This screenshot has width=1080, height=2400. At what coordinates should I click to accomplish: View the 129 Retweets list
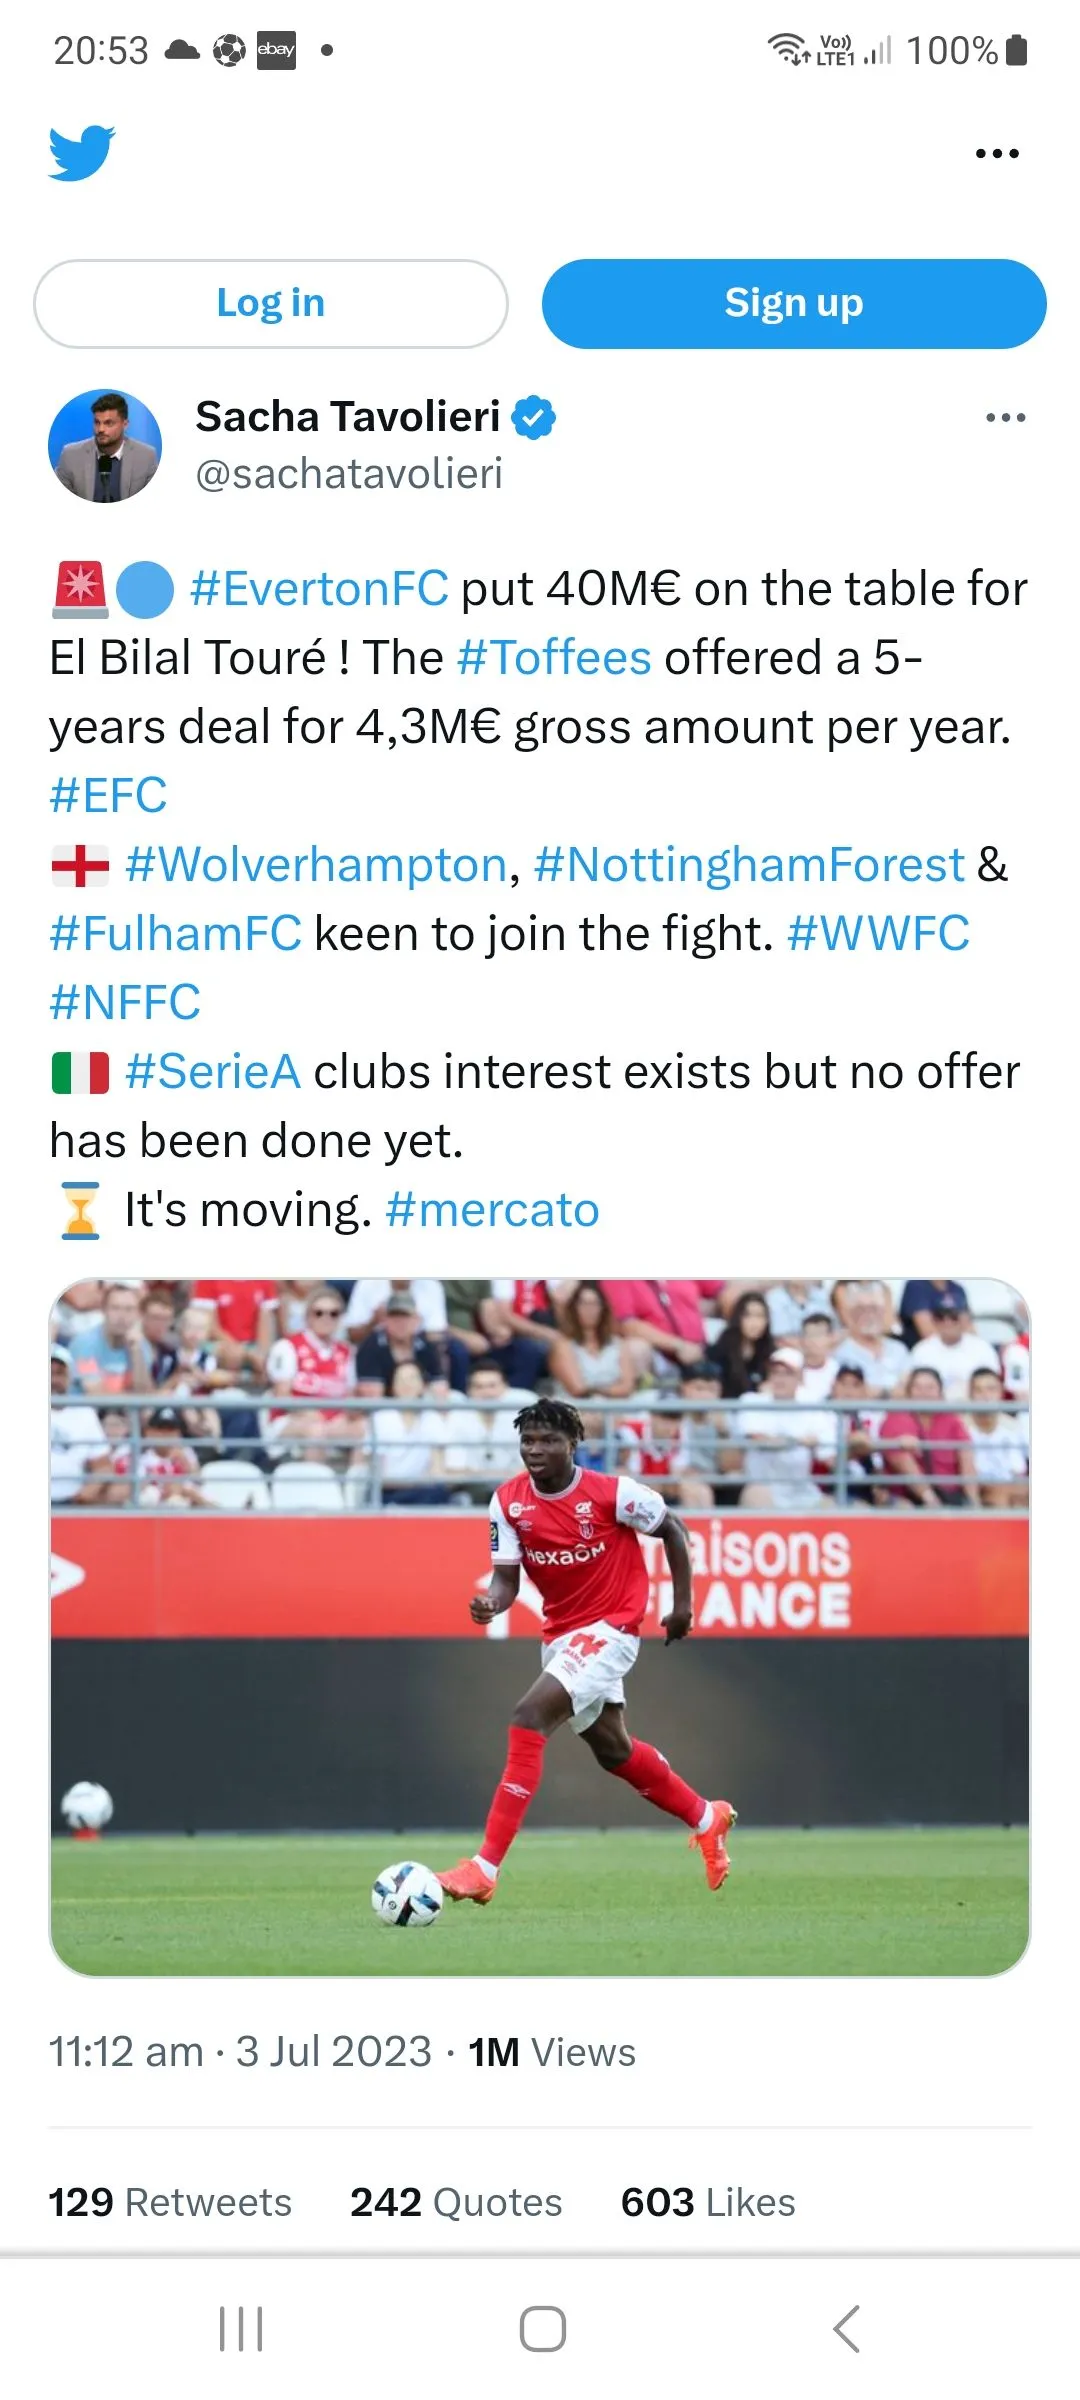click(x=170, y=2203)
